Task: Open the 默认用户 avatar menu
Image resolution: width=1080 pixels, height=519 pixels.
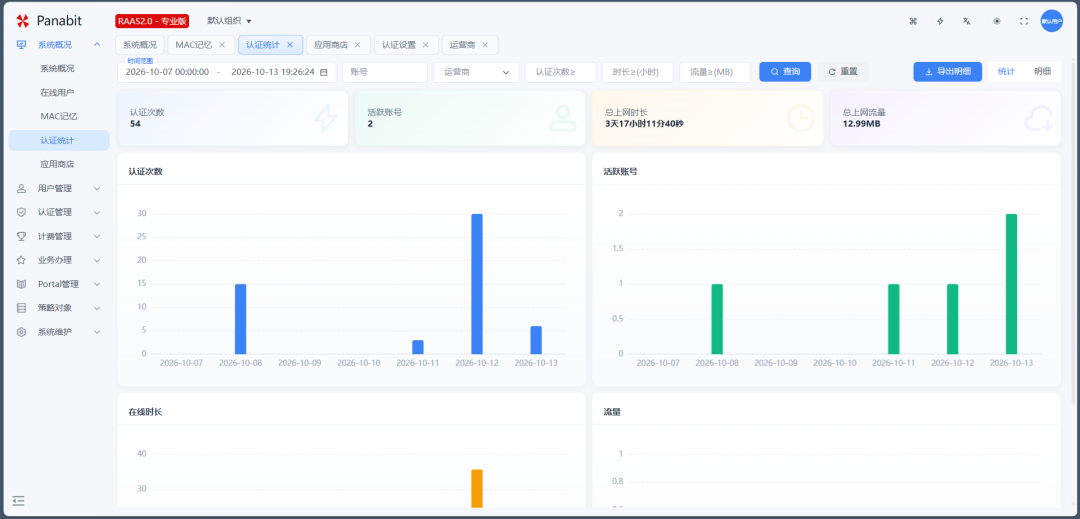Action: [x=1052, y=21]
